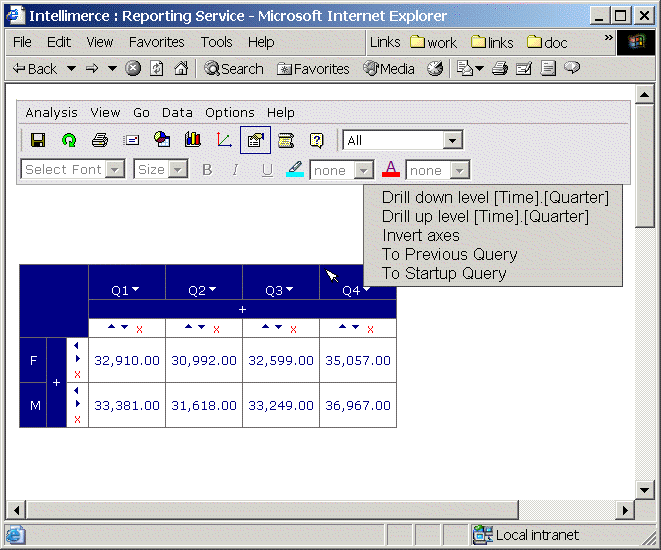This screenshot has height=550, width=661.
Task: Click the red font color A icon
Action: 391,169
